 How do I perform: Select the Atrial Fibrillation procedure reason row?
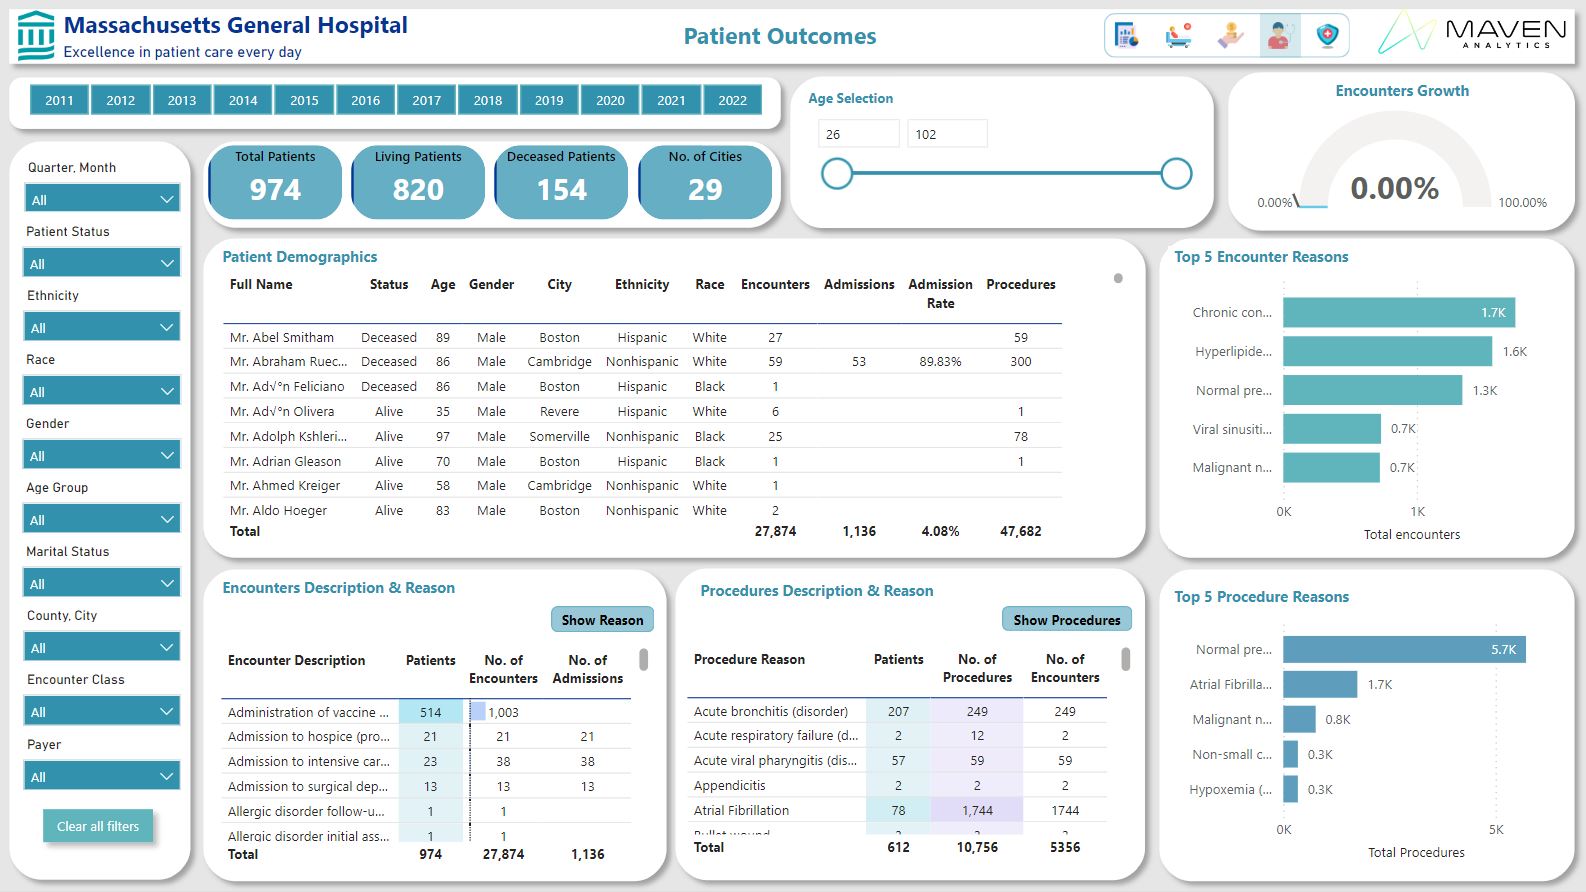[897, 810]
